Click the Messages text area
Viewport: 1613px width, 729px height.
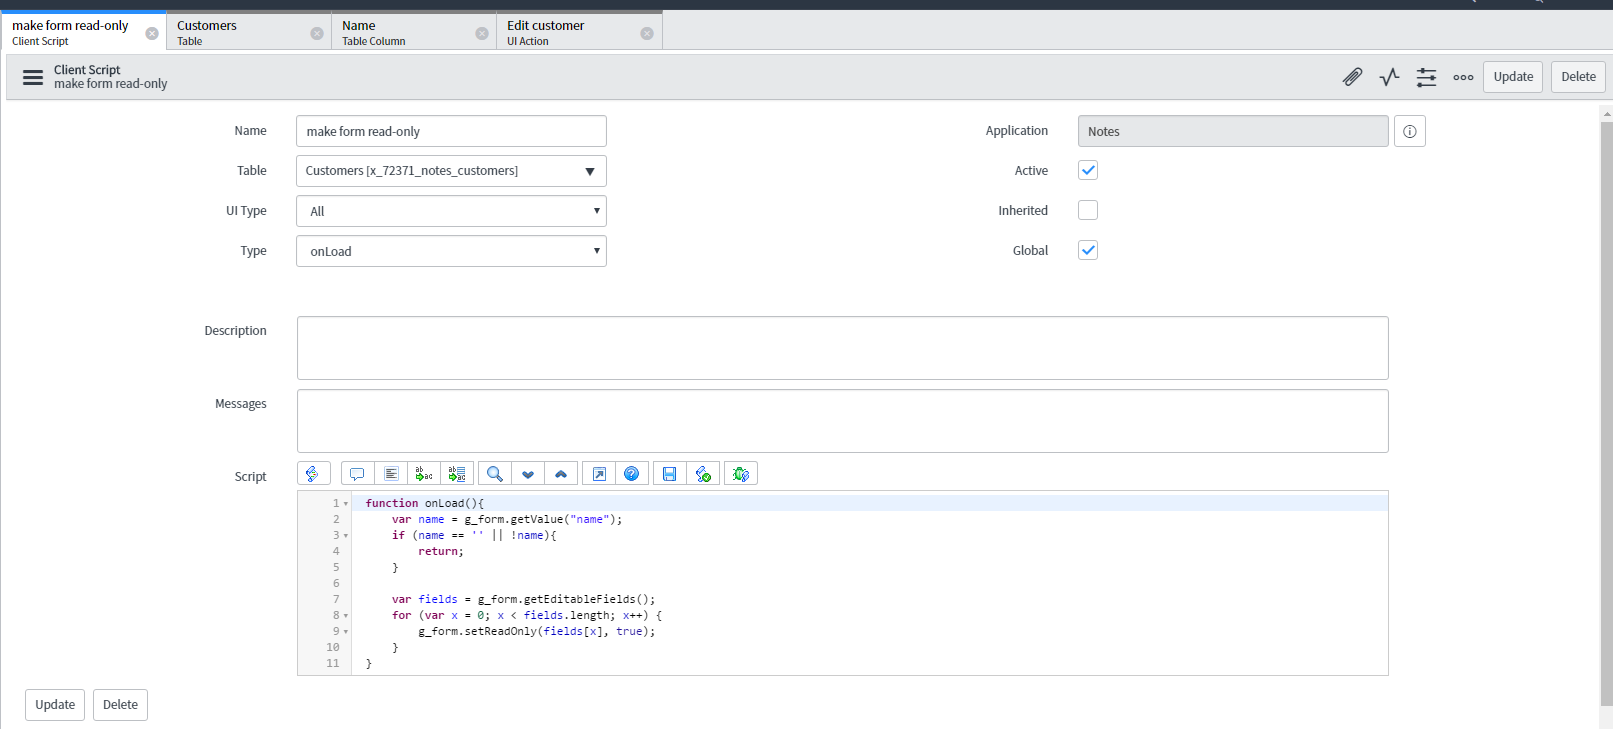842,421
